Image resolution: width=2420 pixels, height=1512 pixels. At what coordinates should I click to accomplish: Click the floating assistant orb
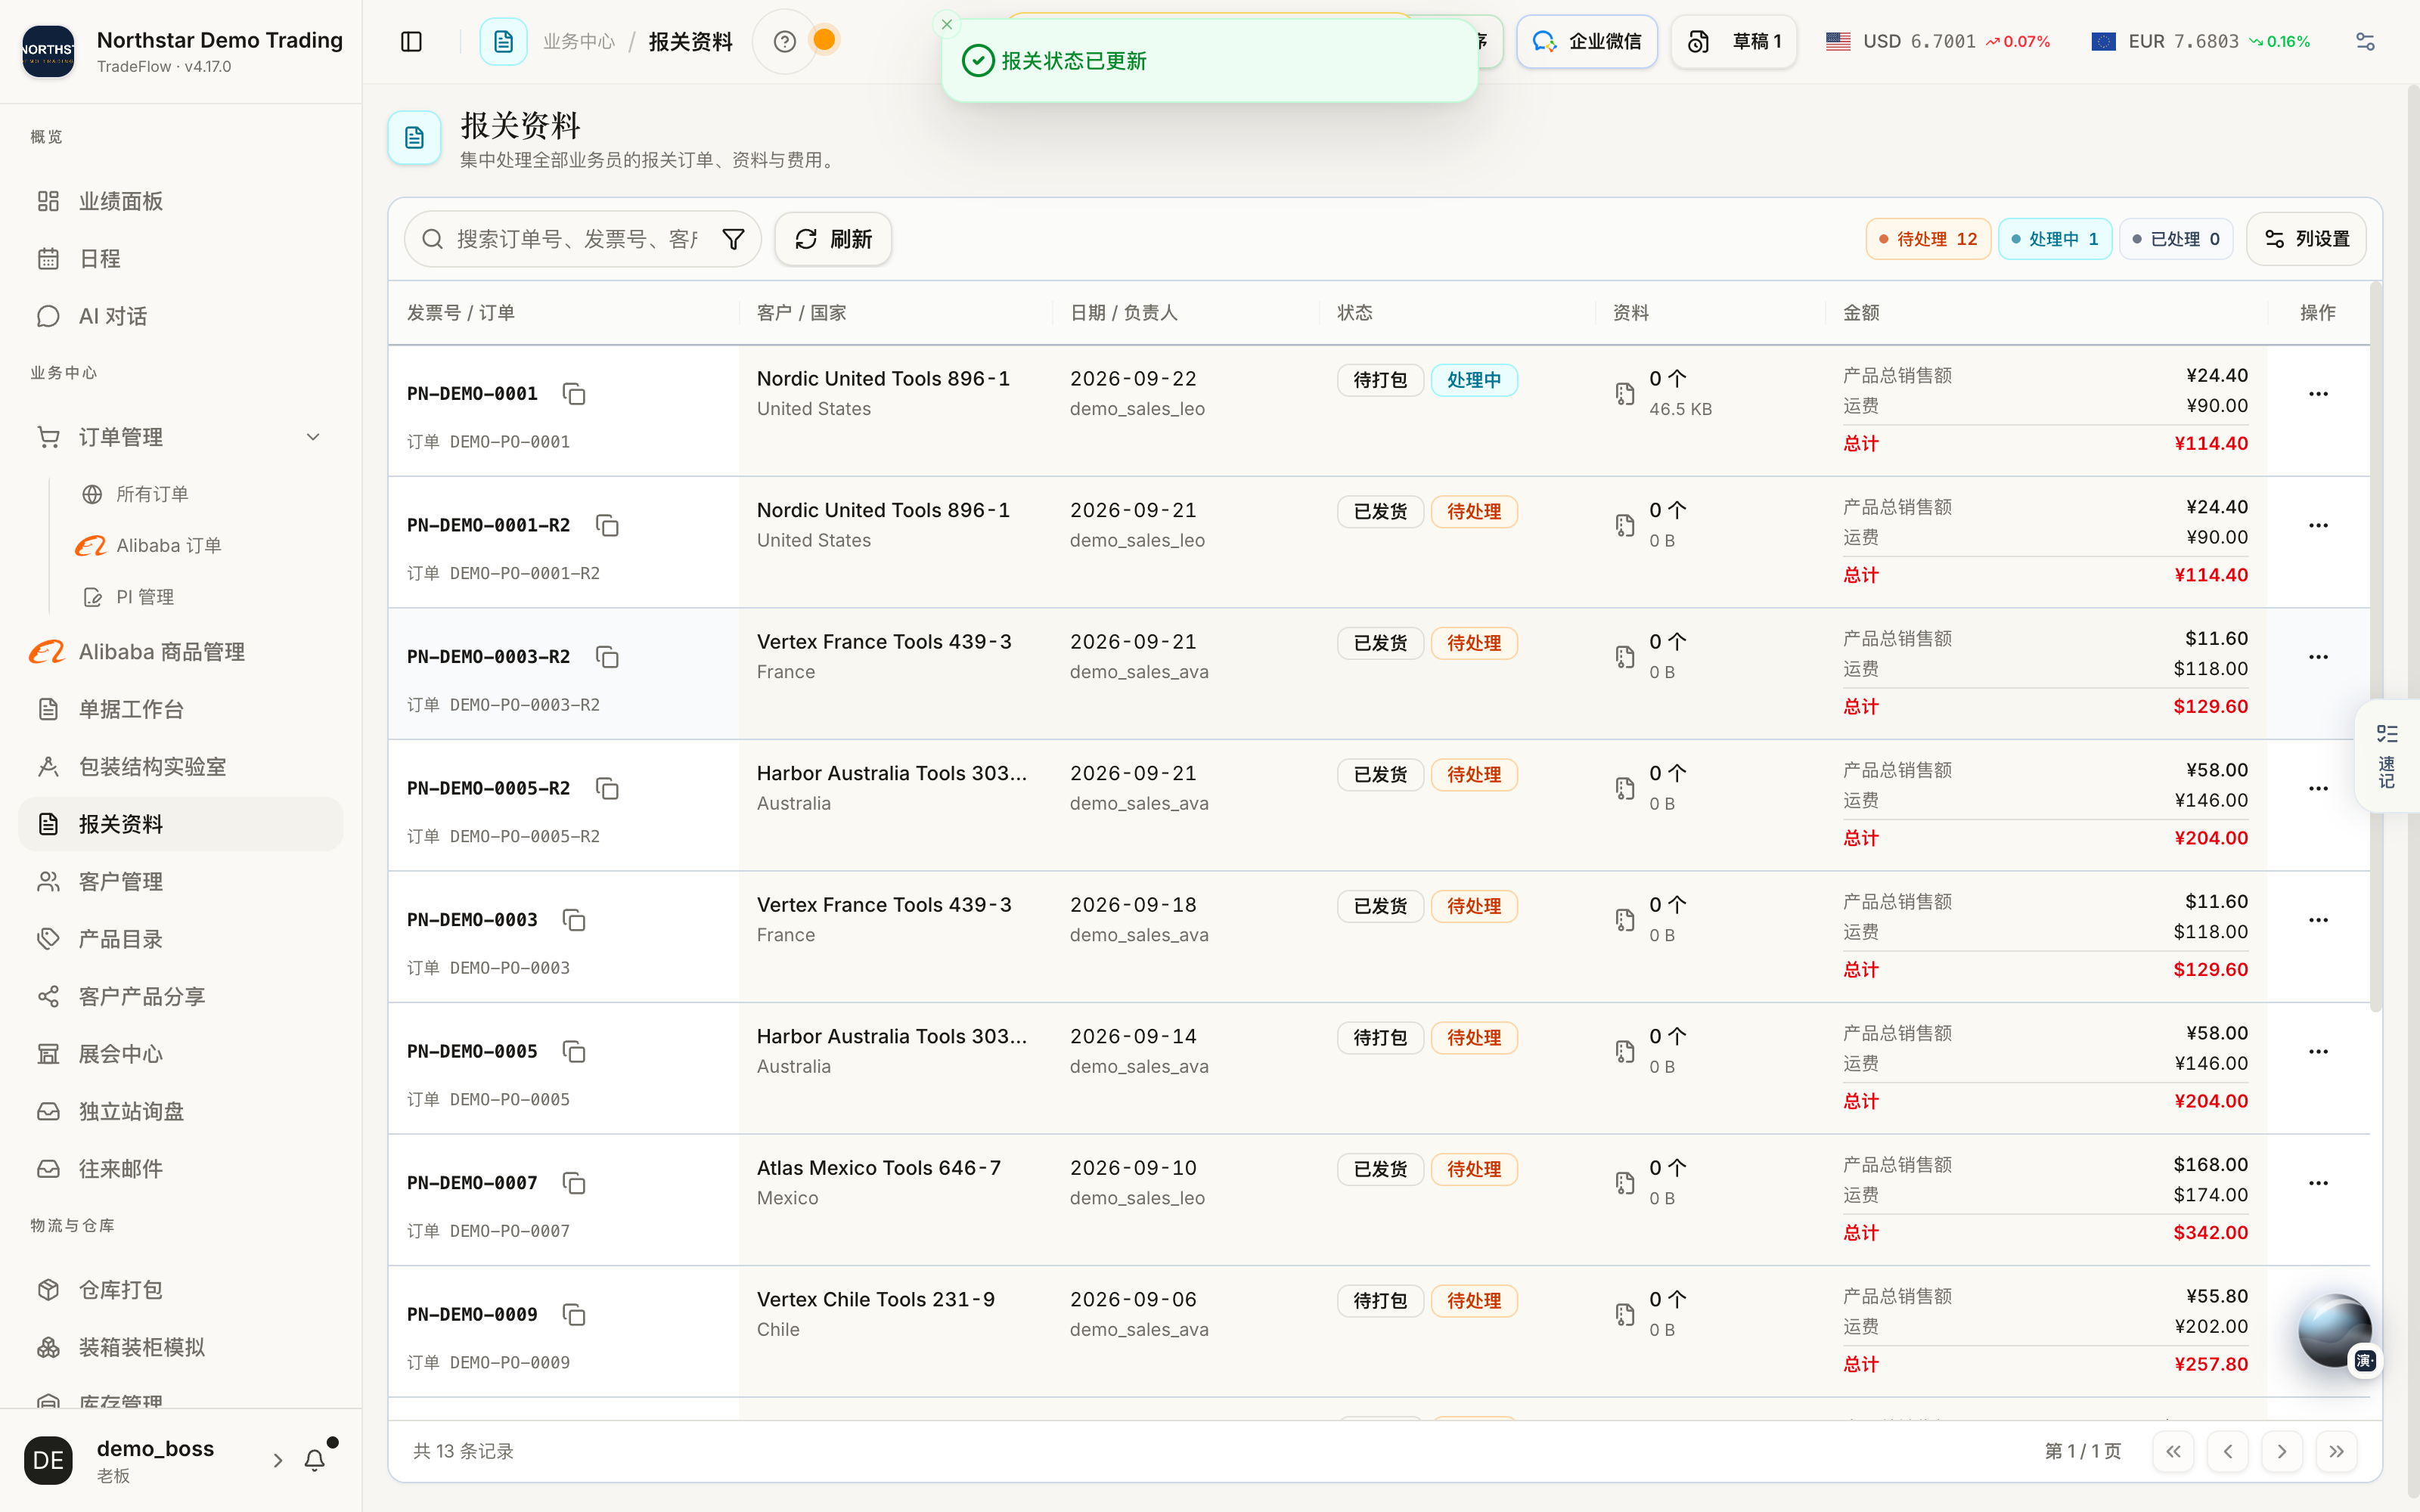[x=2335, y=1330]
